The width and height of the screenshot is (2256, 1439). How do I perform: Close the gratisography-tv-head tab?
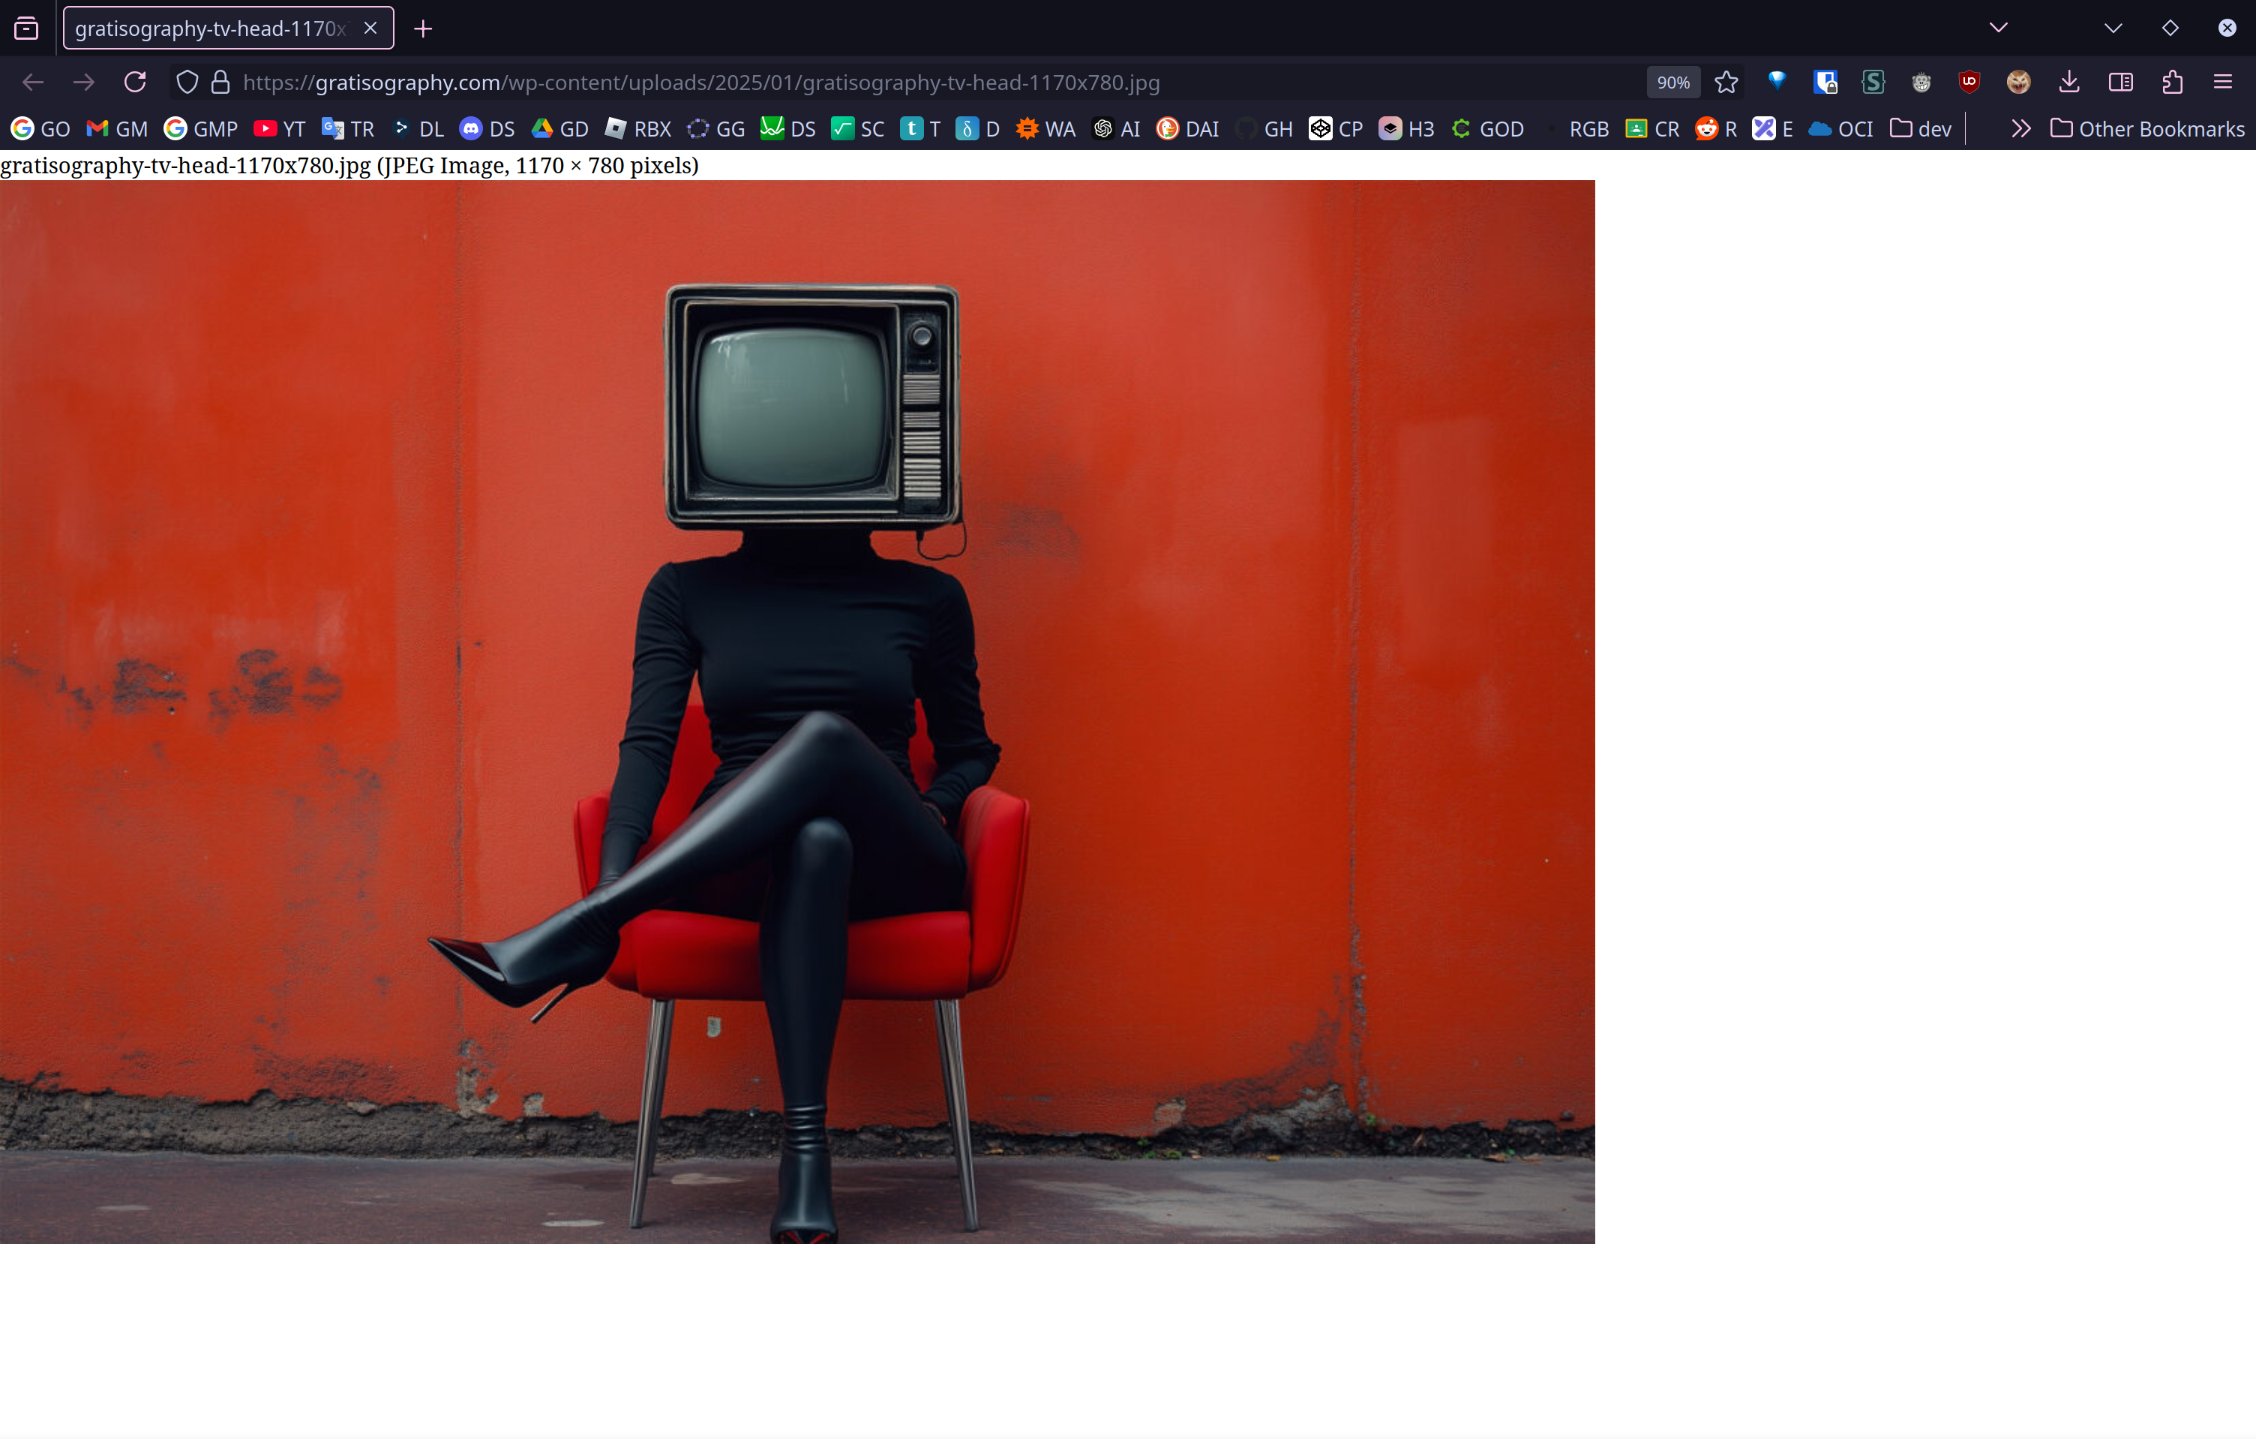pyautogui.click(x=370, y=28)
